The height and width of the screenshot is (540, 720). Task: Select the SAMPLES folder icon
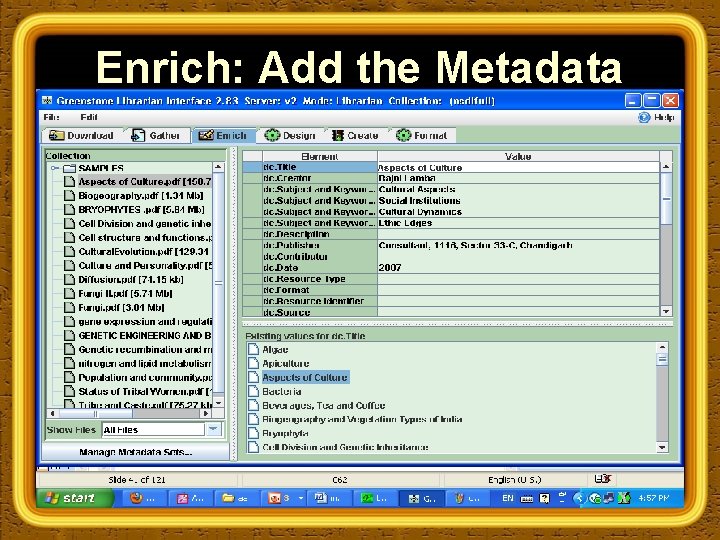point(69,169)
